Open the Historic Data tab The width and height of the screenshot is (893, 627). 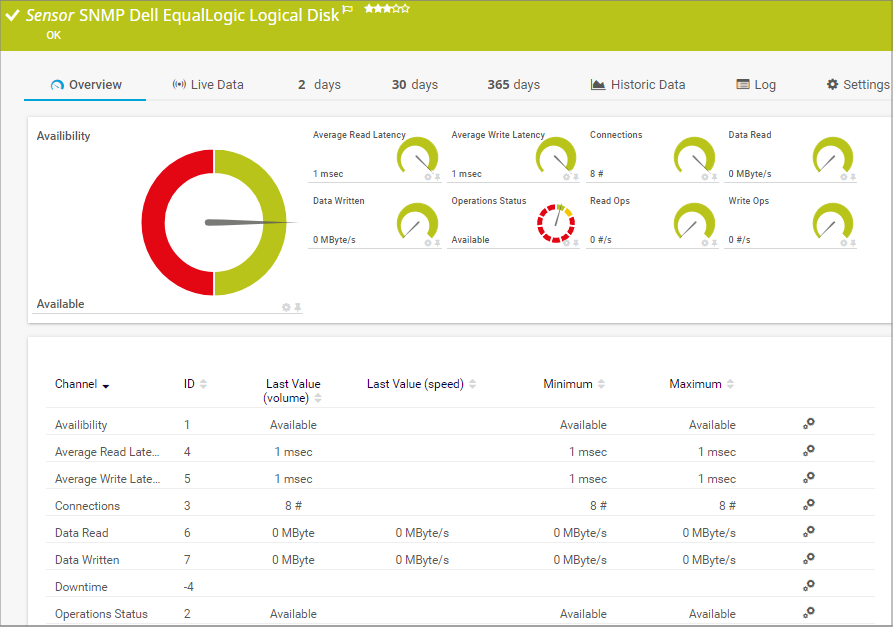638,85
